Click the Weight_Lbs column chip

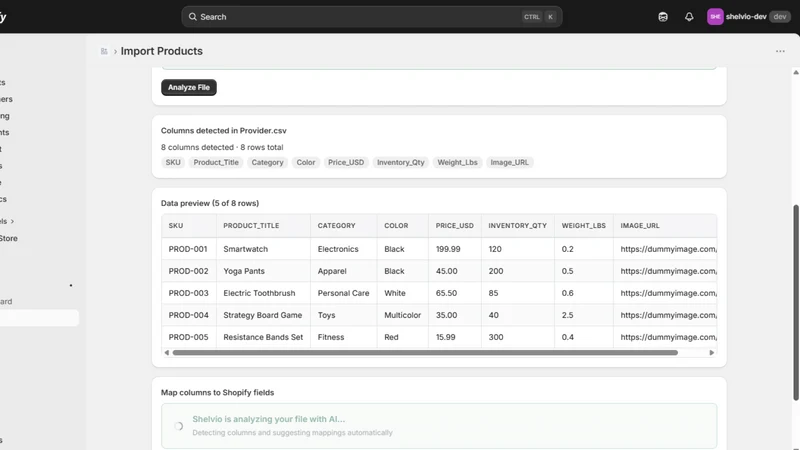[x=457, y=162]
